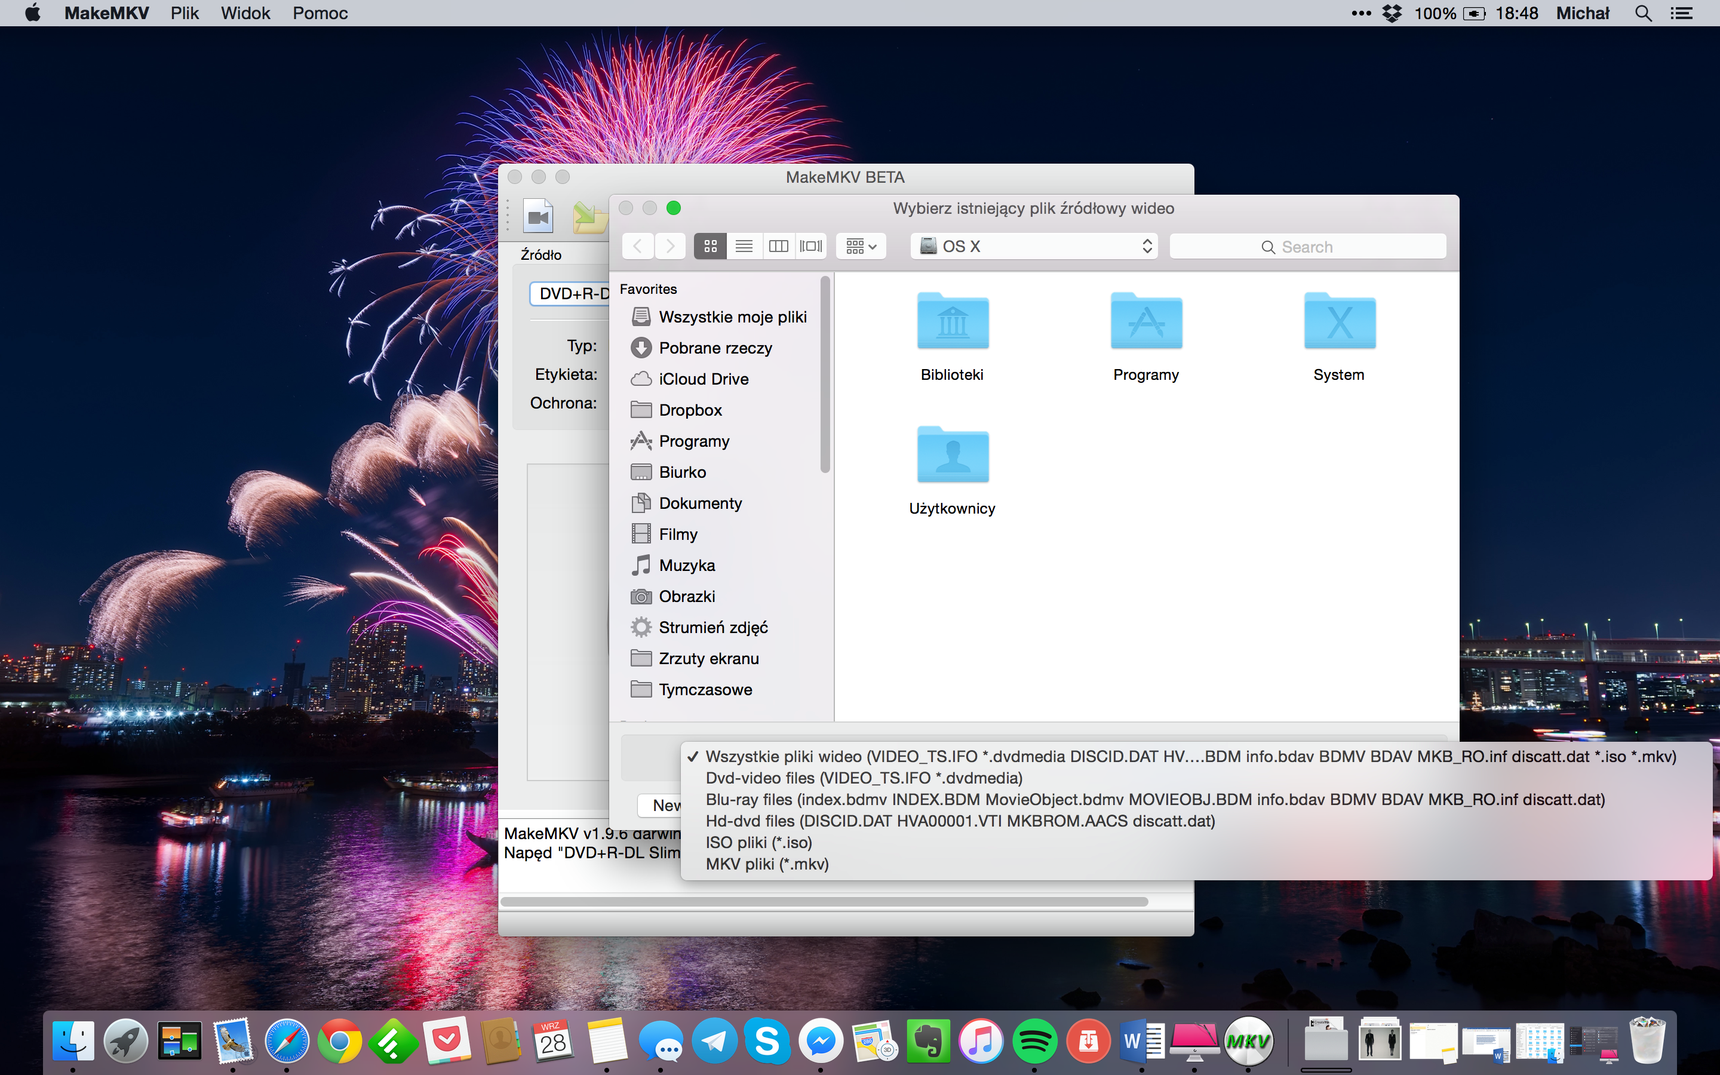Open Spotify from the Dock
Viewport: 1720px width, 1075px height.
tap(1035, 1042)
